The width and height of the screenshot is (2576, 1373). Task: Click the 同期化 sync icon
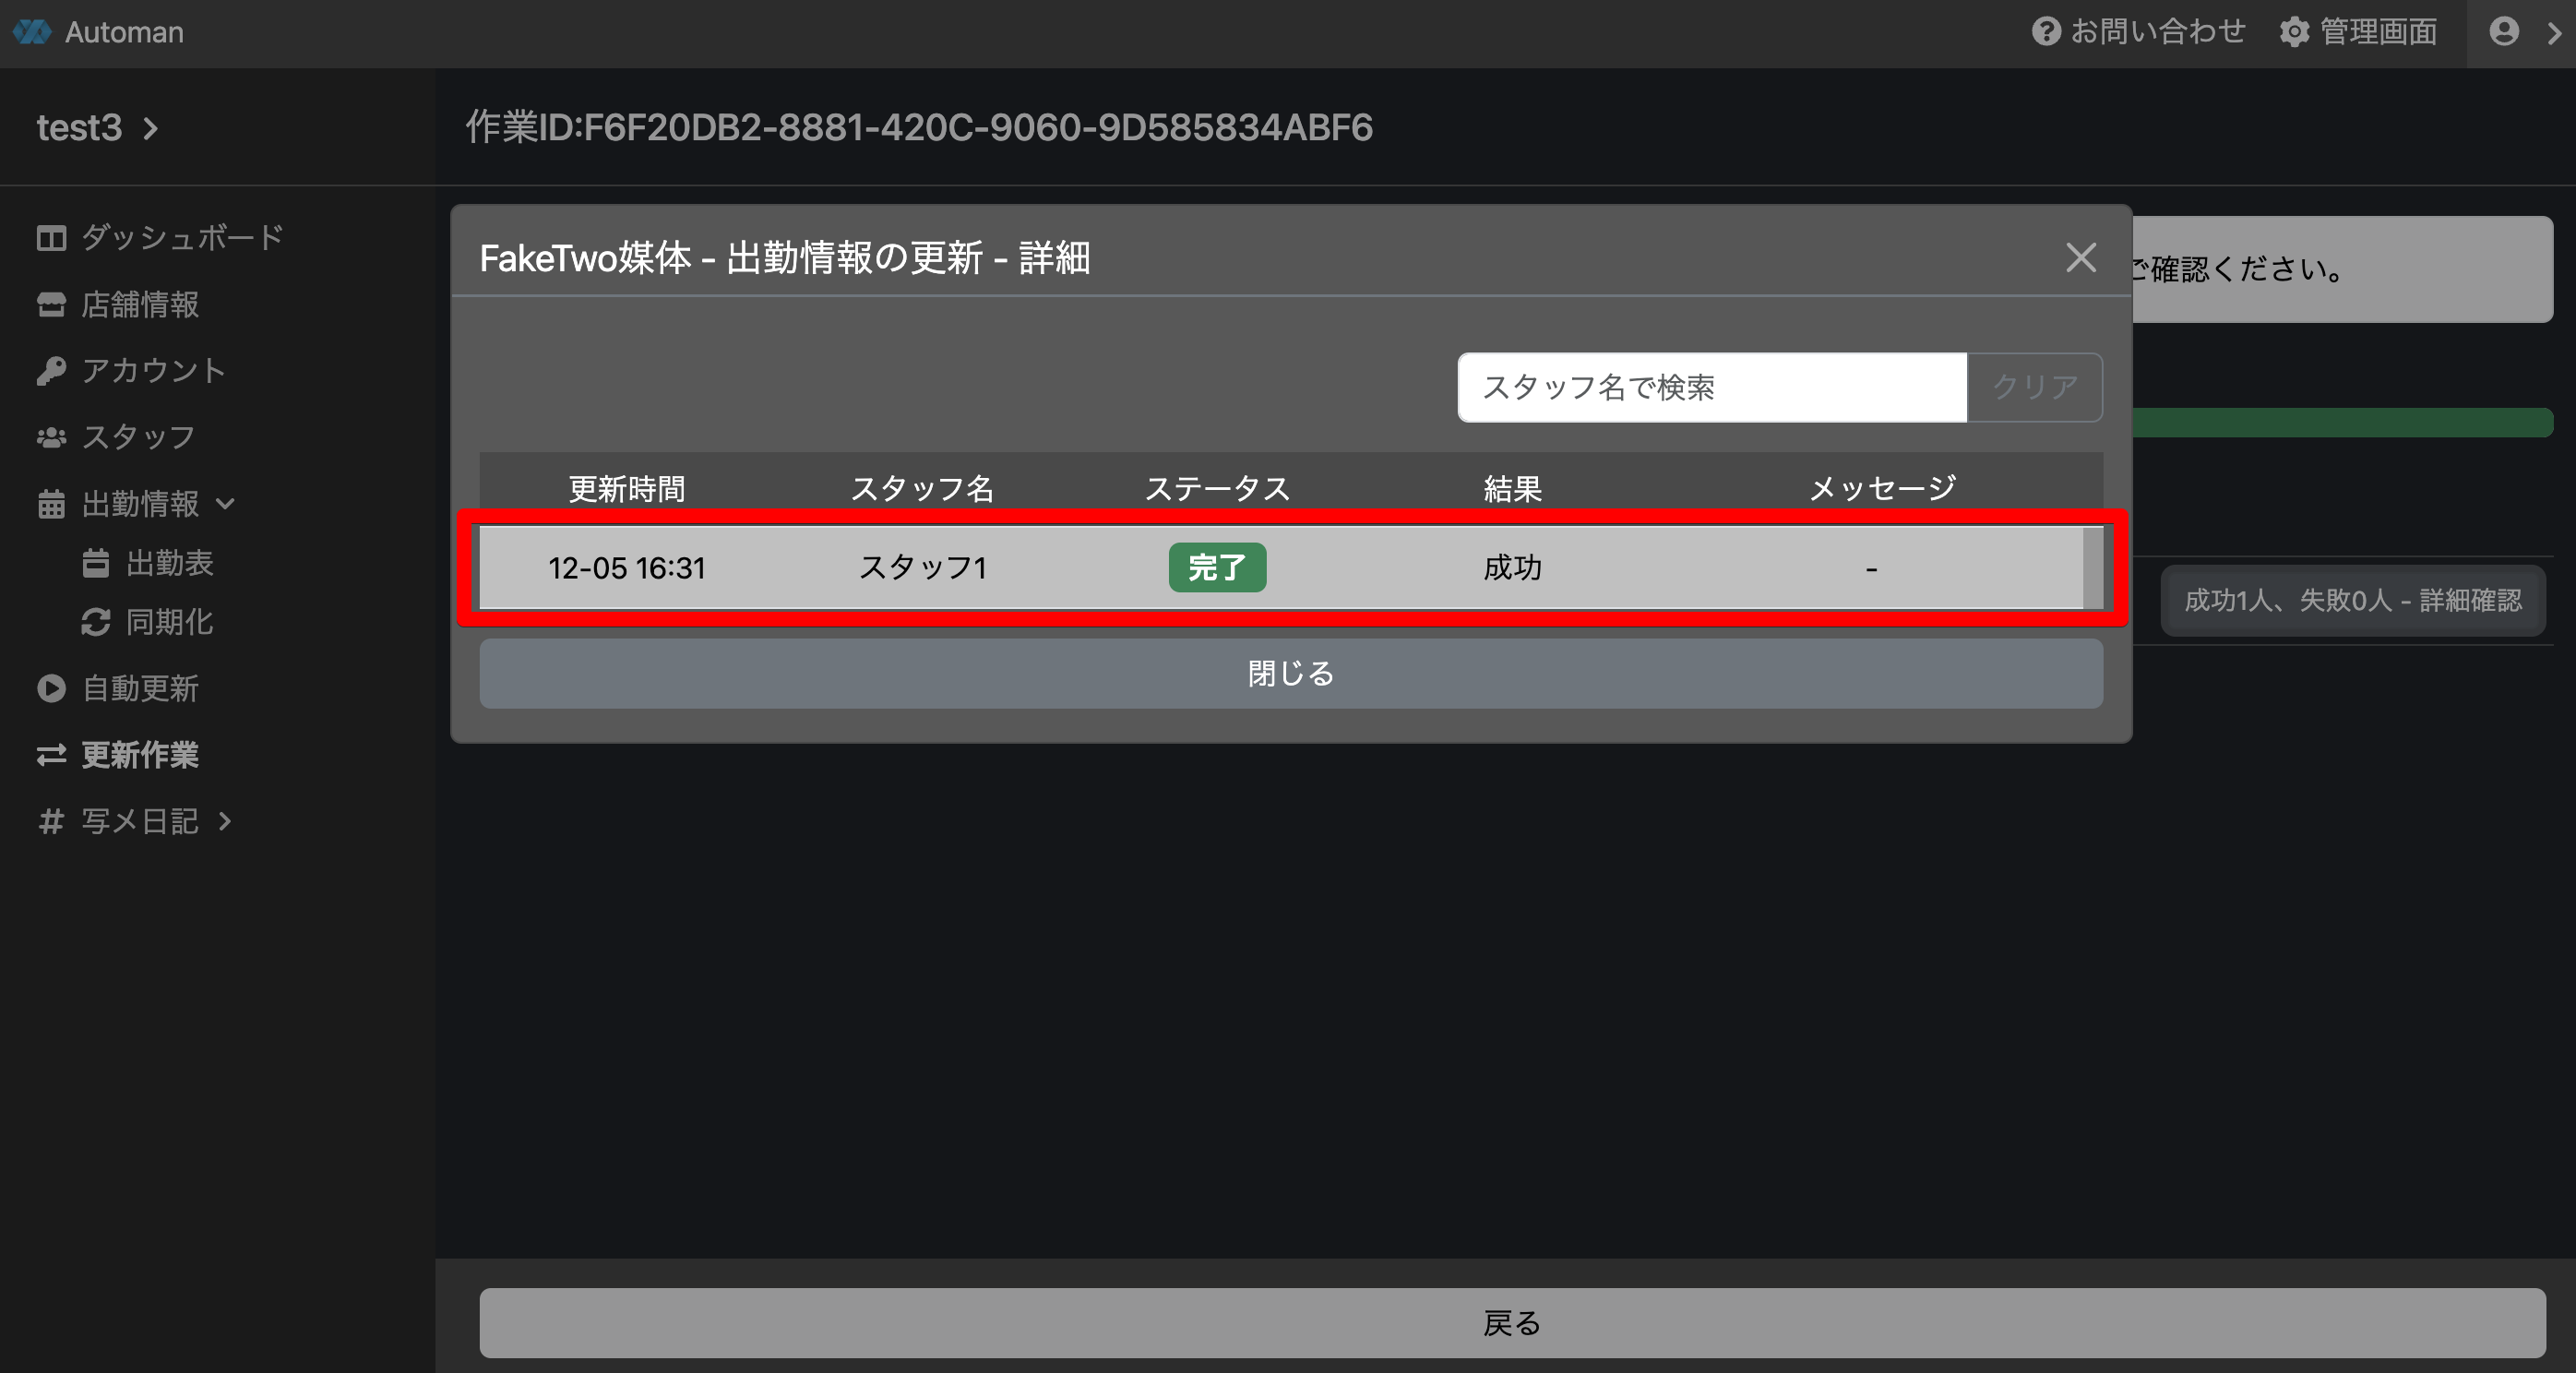[96, 622]
